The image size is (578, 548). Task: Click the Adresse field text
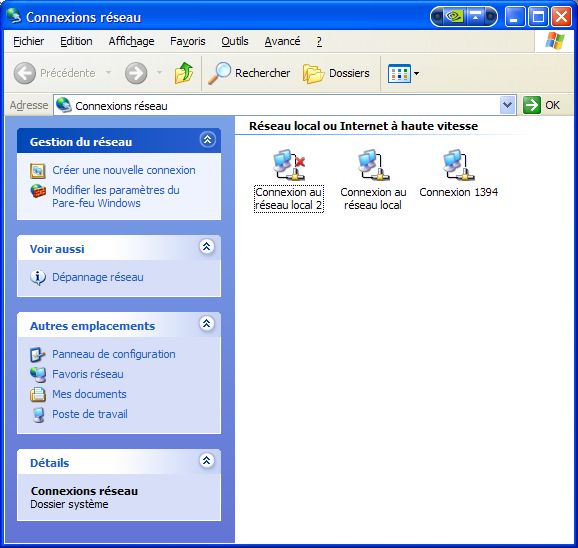pos(121,106)
